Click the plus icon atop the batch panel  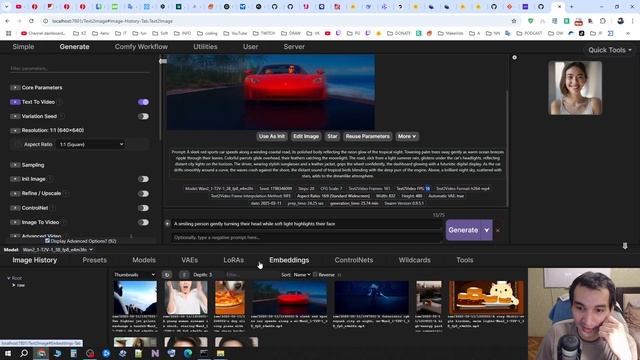coord(515,58)
